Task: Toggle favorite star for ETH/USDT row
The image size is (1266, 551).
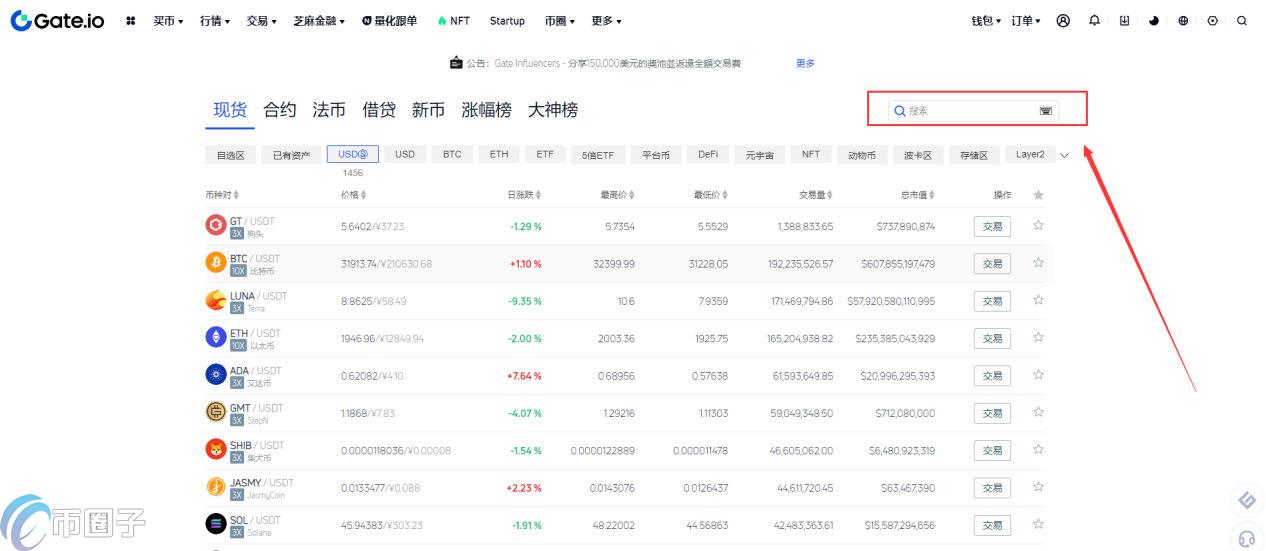Action: pyautogui.click(x=1038, y=338)
